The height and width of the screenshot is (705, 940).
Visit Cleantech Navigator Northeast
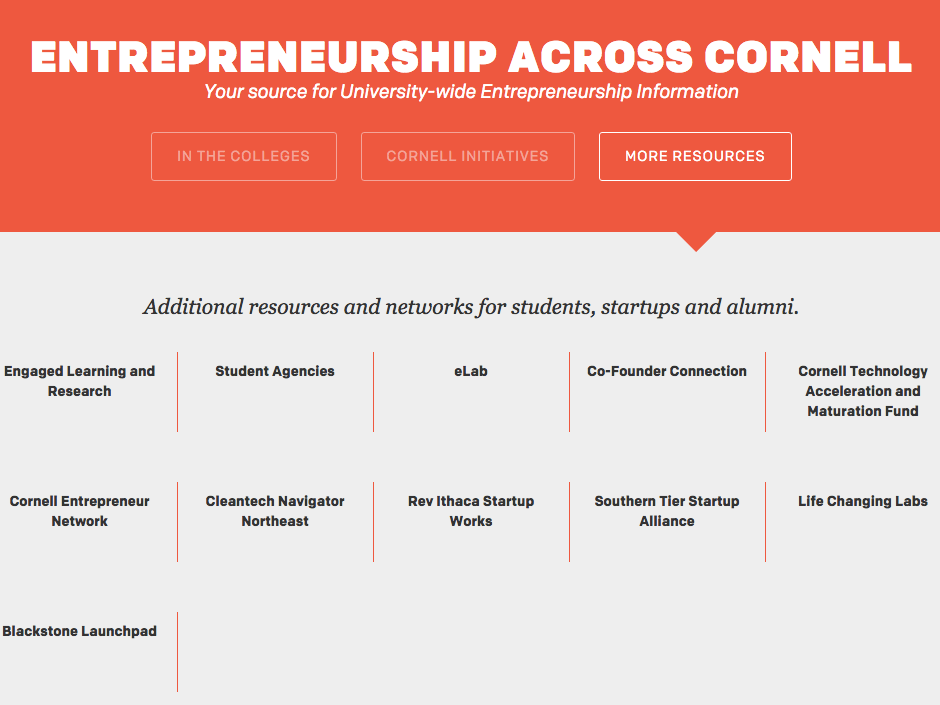pos(275,511)
